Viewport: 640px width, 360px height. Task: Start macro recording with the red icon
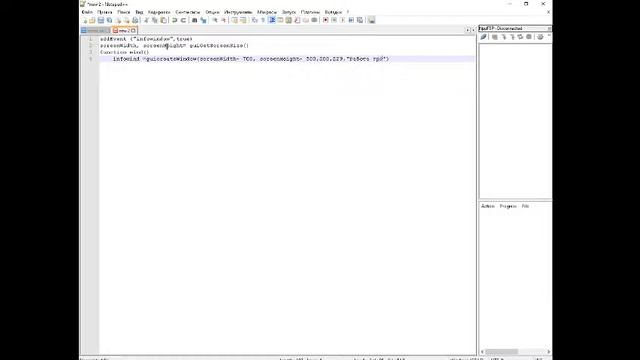tap(325, 20)
